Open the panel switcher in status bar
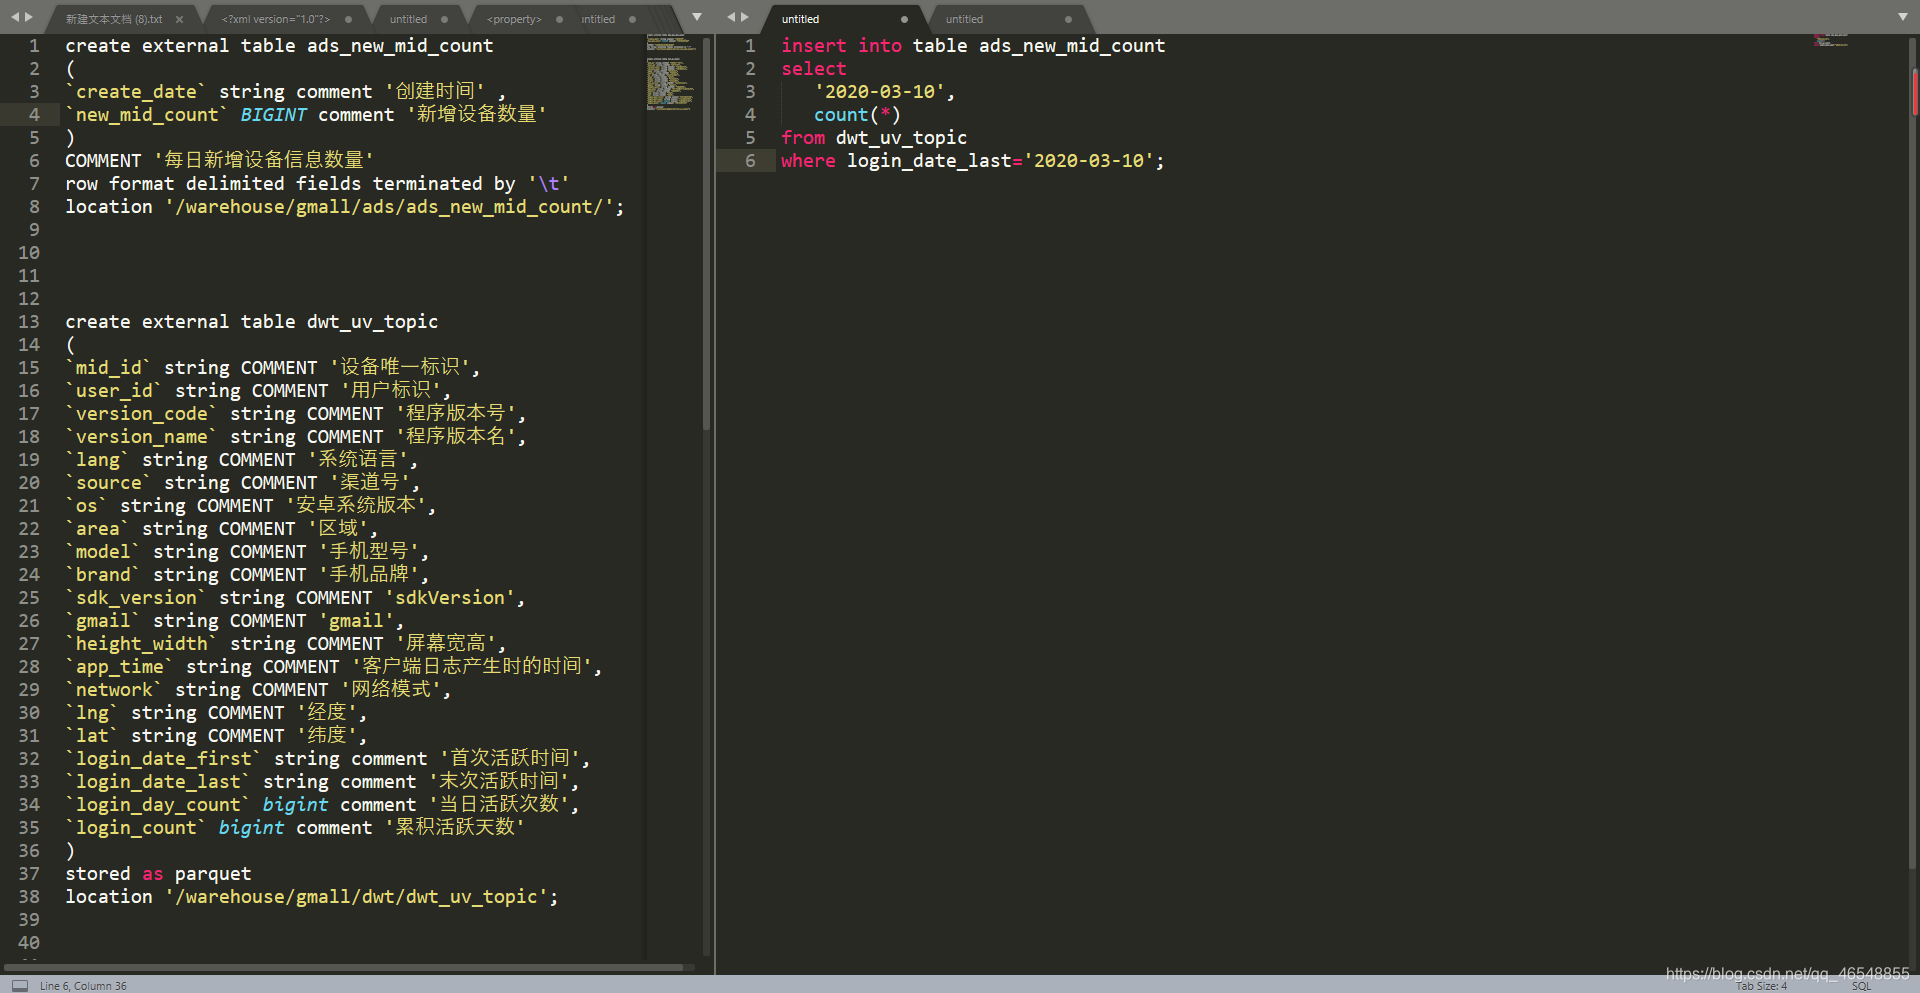 click(x=20, y=985)
